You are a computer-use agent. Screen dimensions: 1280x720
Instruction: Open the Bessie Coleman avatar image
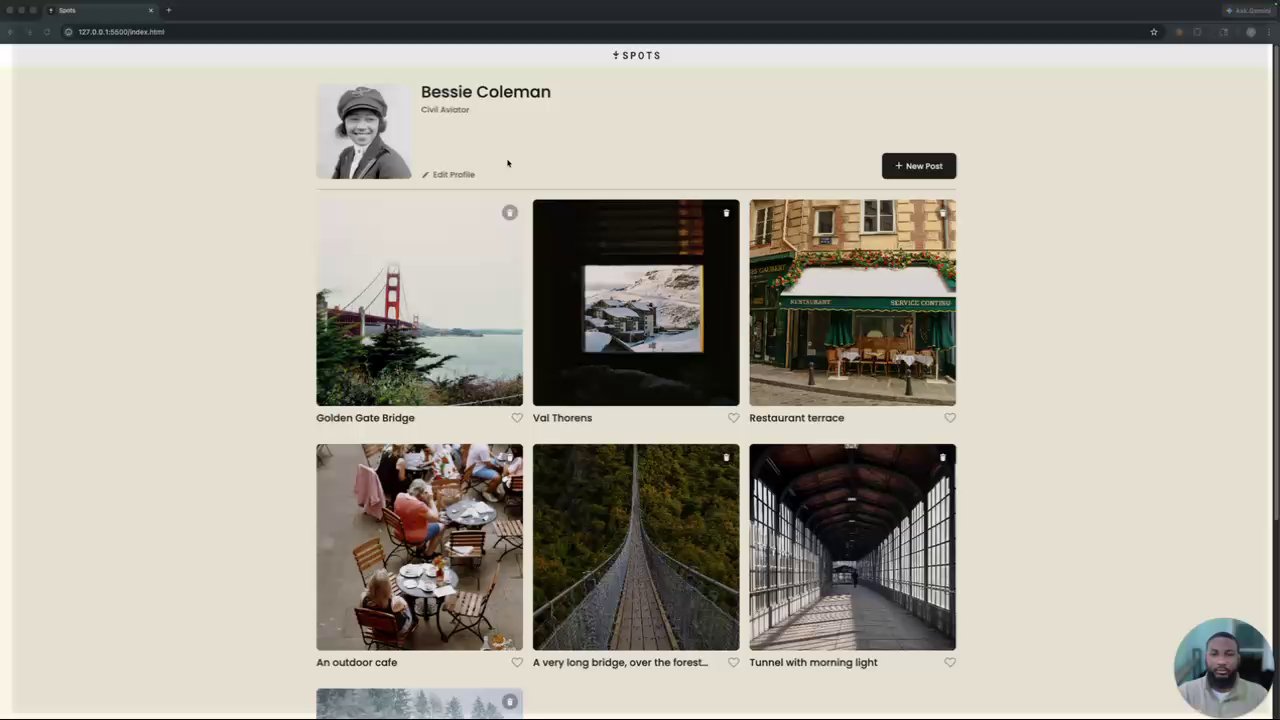(364, 131)
